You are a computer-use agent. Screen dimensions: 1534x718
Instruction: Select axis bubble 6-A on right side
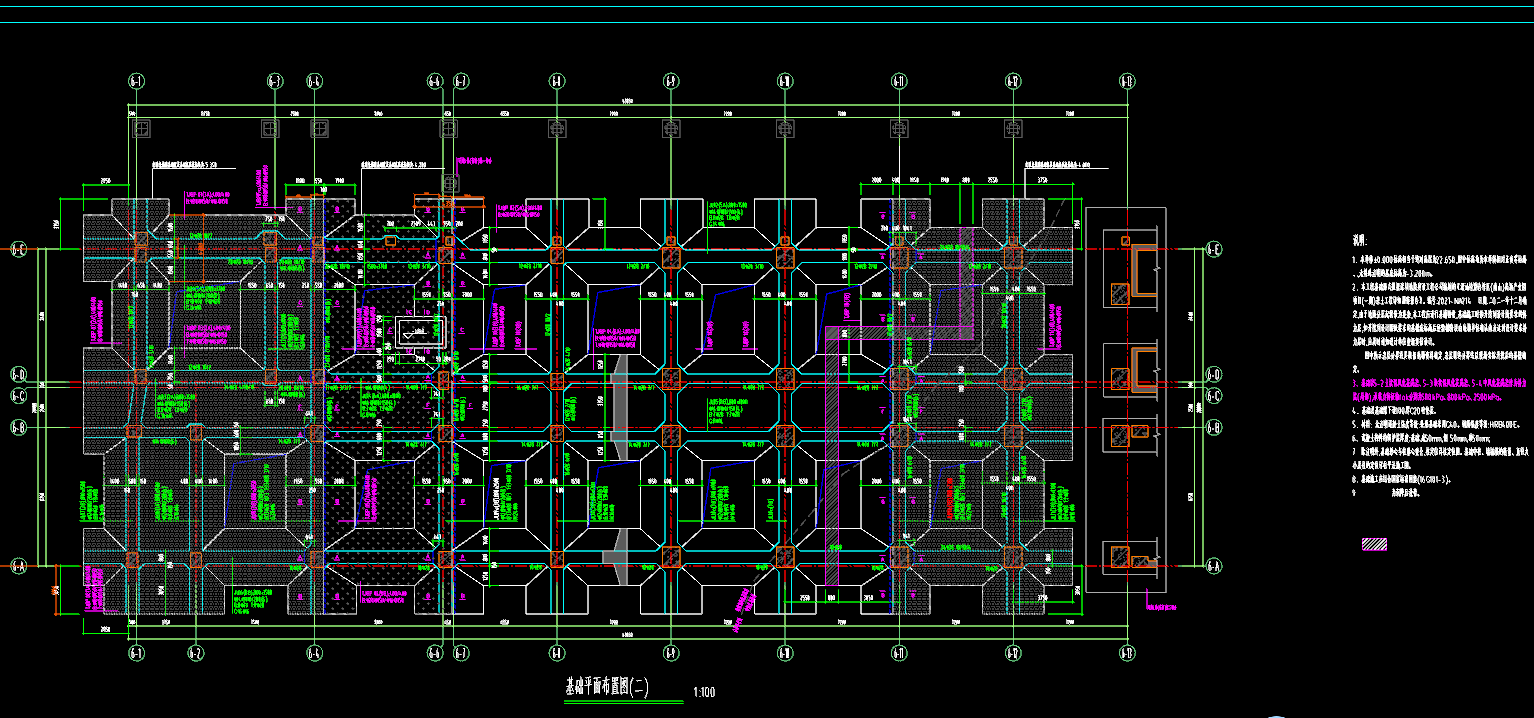pos(1213,566)
